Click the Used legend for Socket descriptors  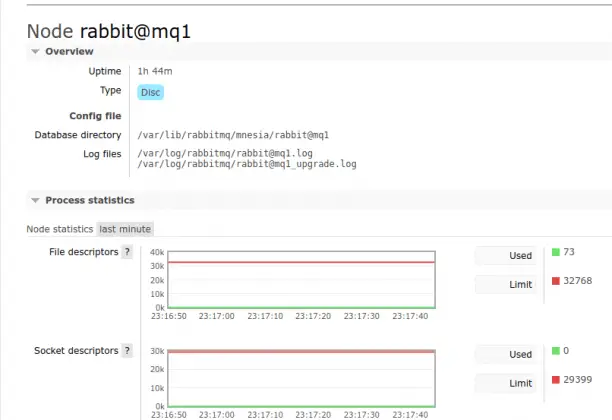point(506,354)
